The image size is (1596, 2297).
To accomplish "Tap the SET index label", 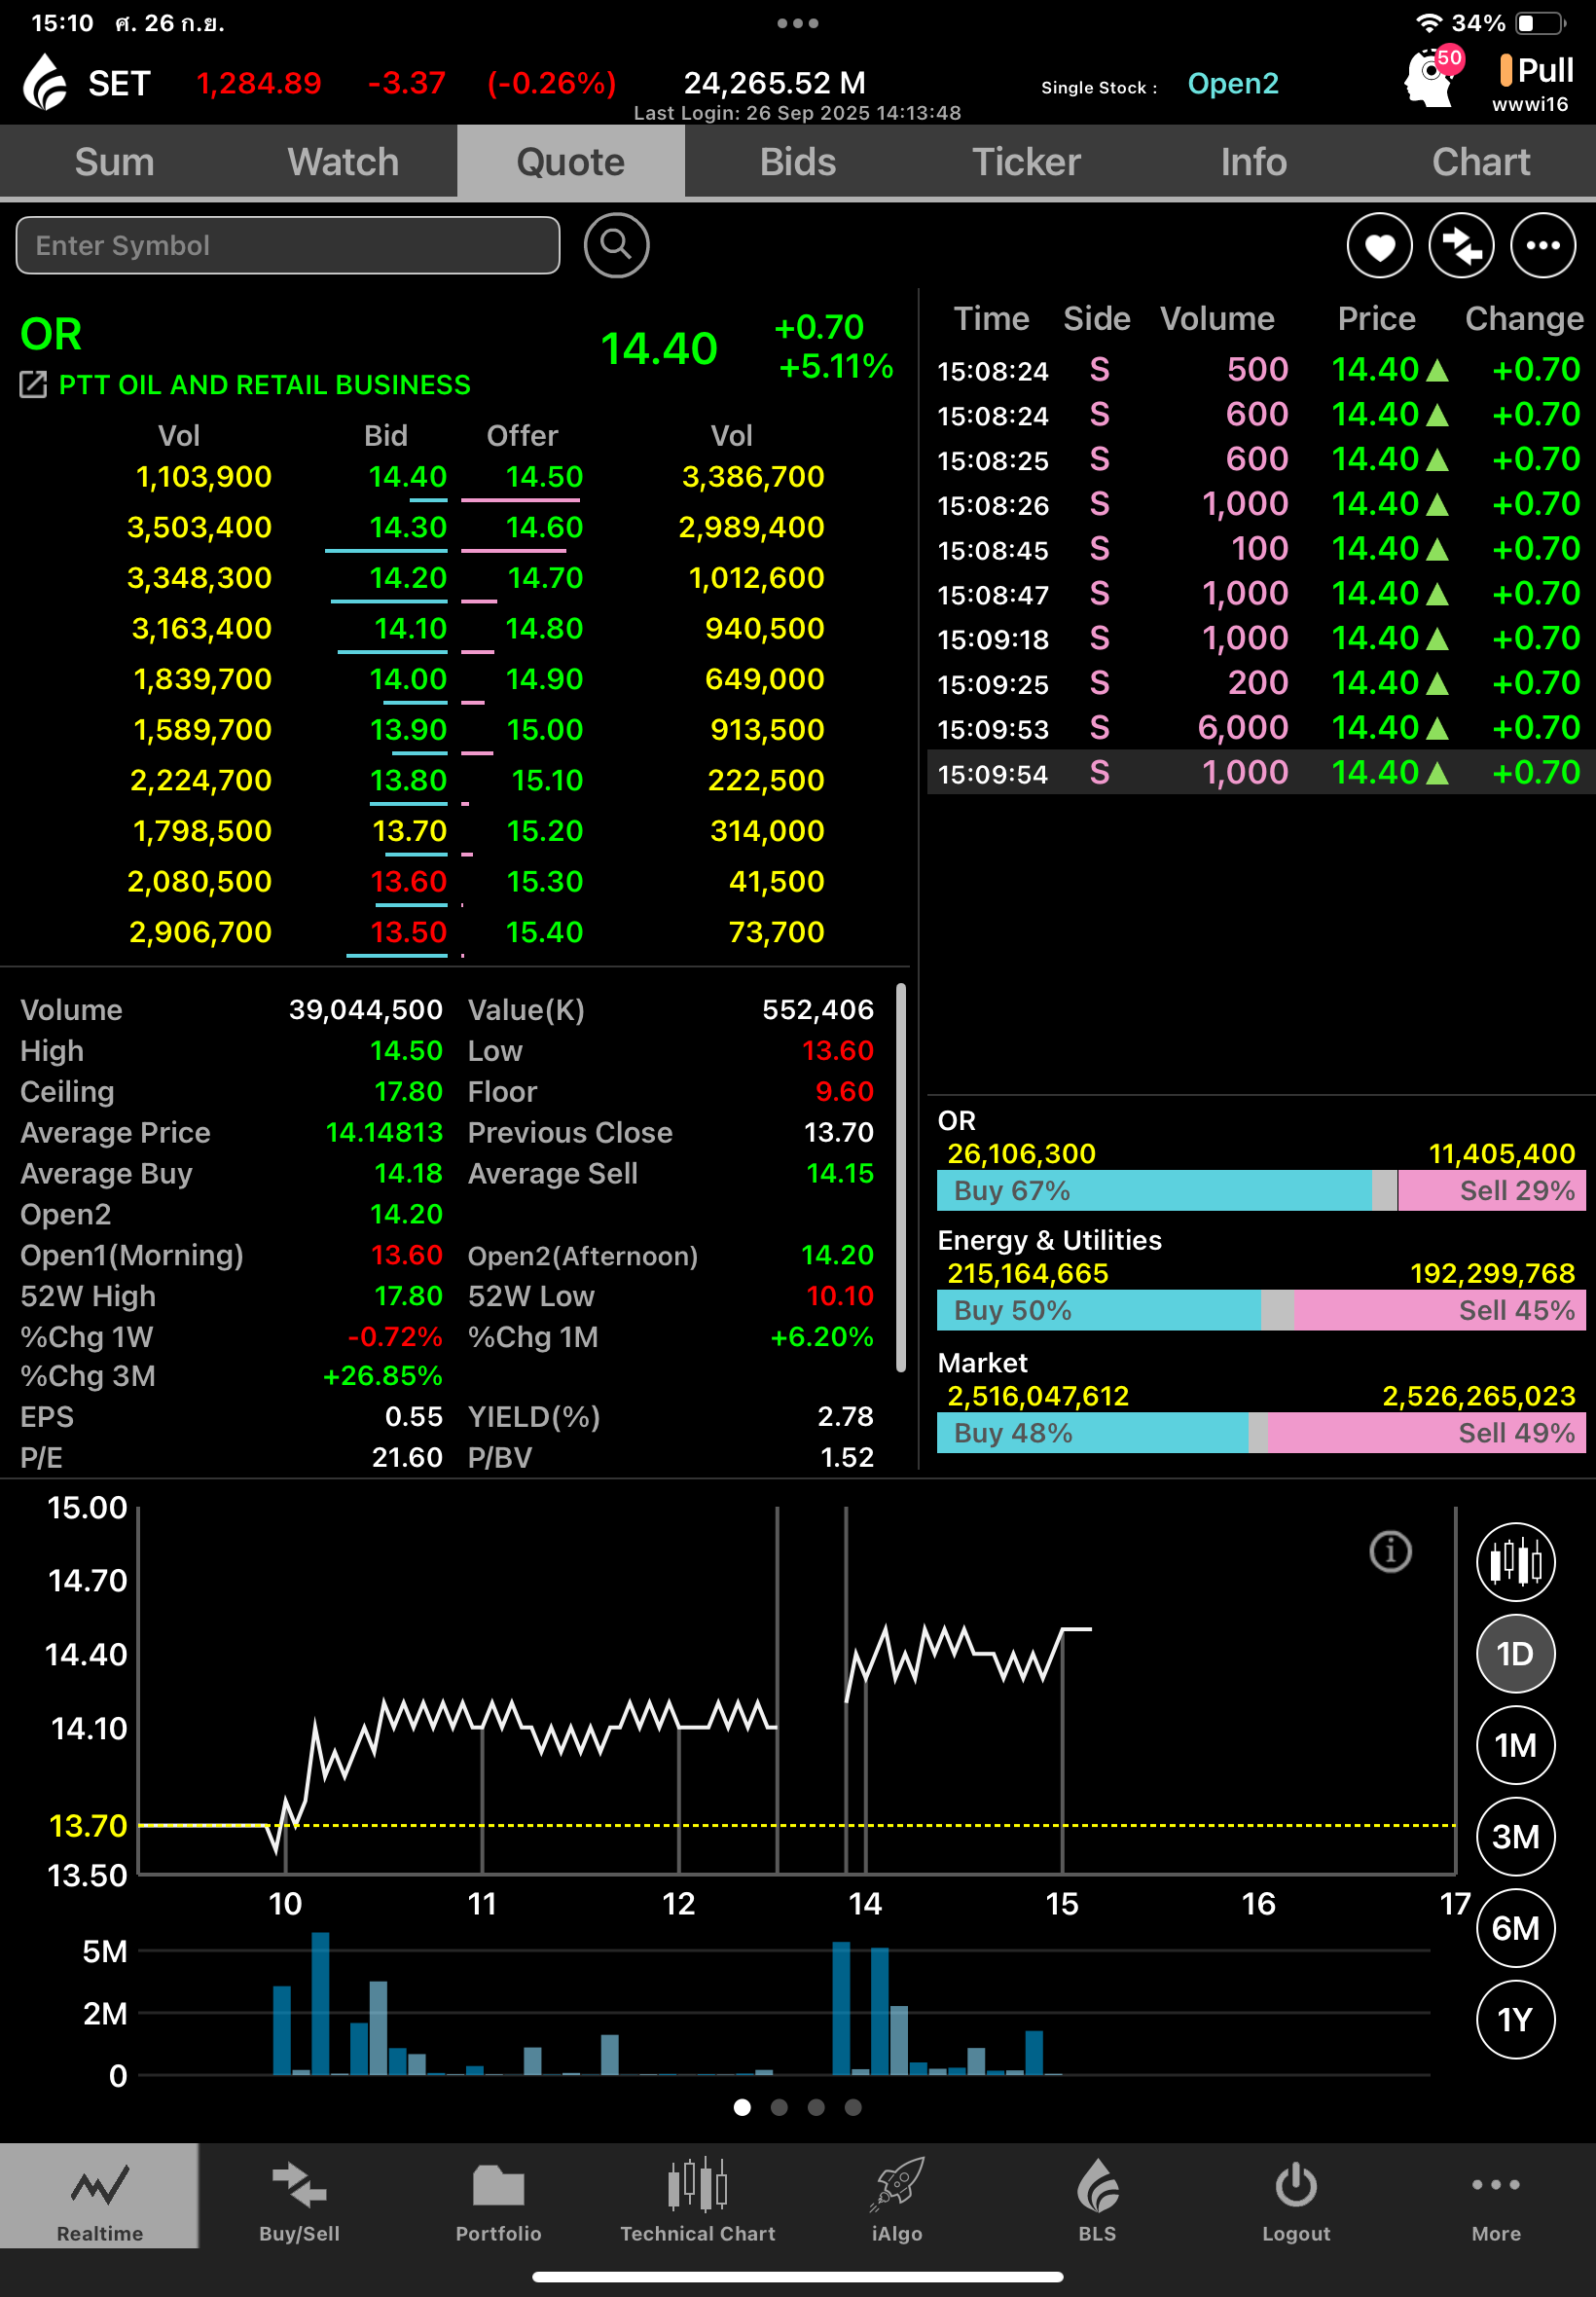I will click(119, 83).
